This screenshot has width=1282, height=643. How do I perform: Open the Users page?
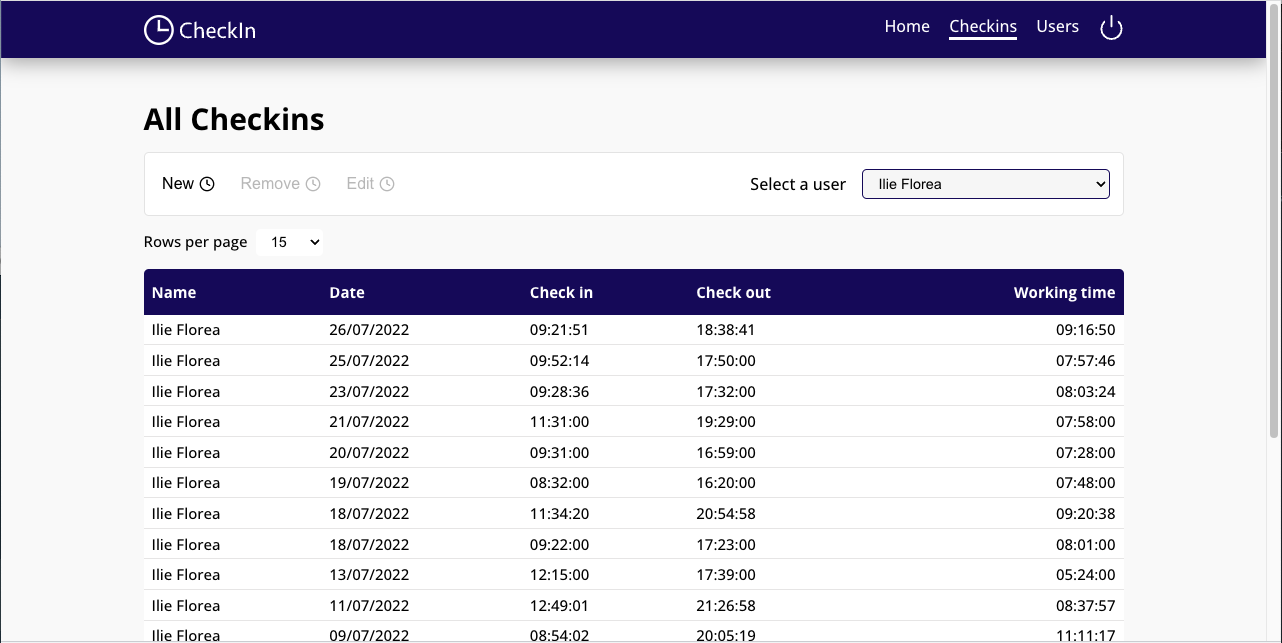[1057, 26]
